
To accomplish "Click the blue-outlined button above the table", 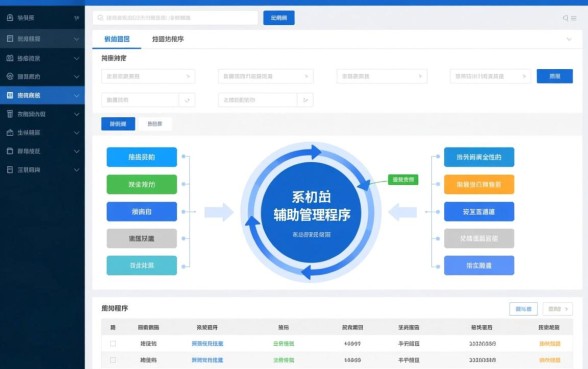I will coord(524,309).
